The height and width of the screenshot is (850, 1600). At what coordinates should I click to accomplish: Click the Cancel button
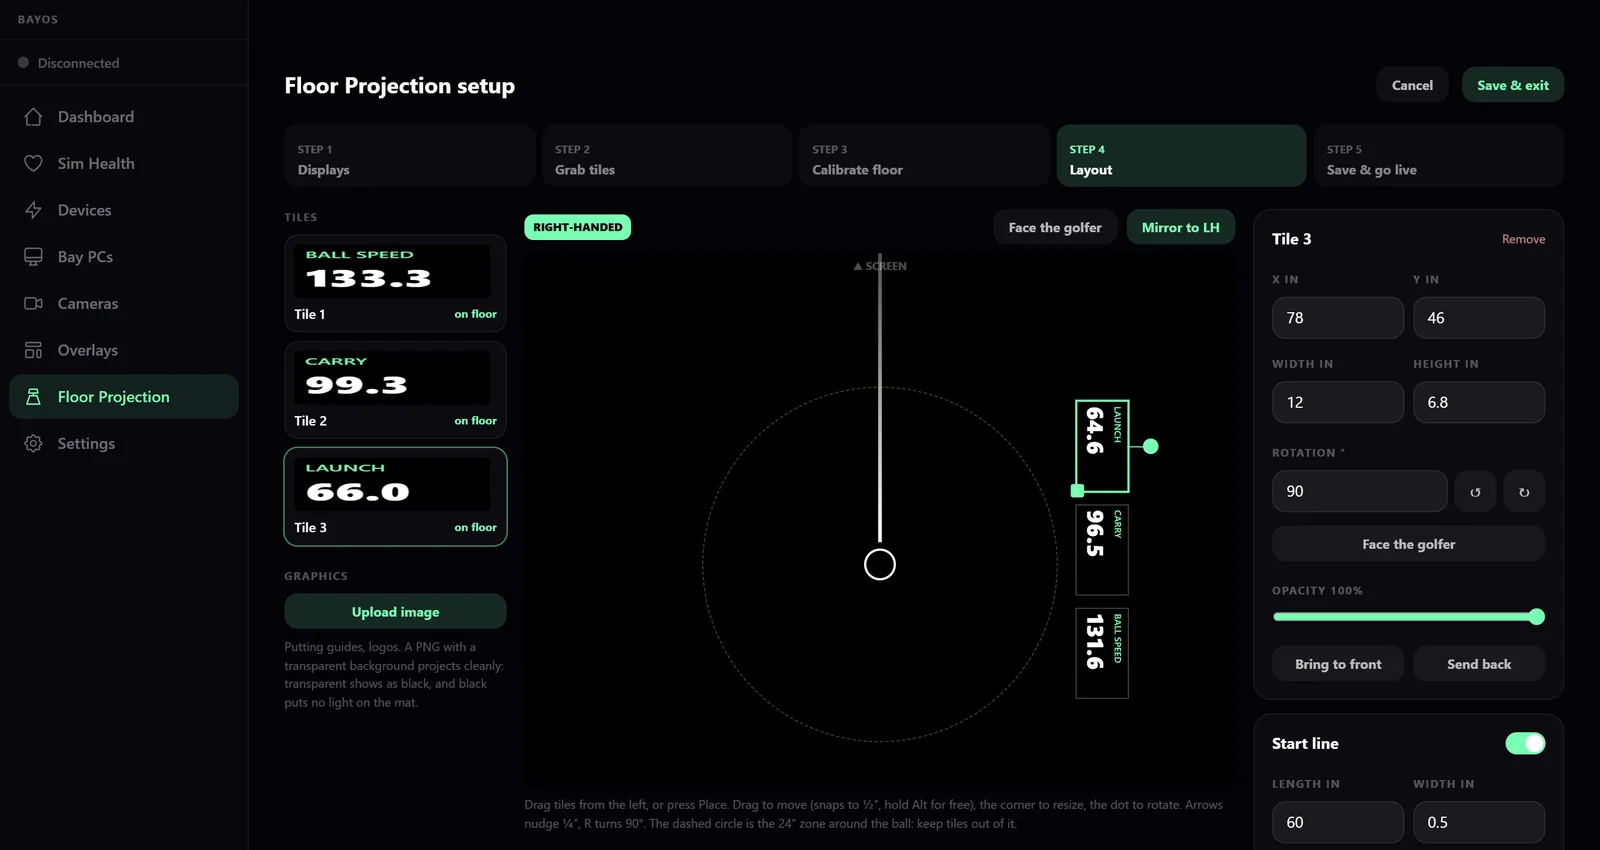[x=1412, y=85]
